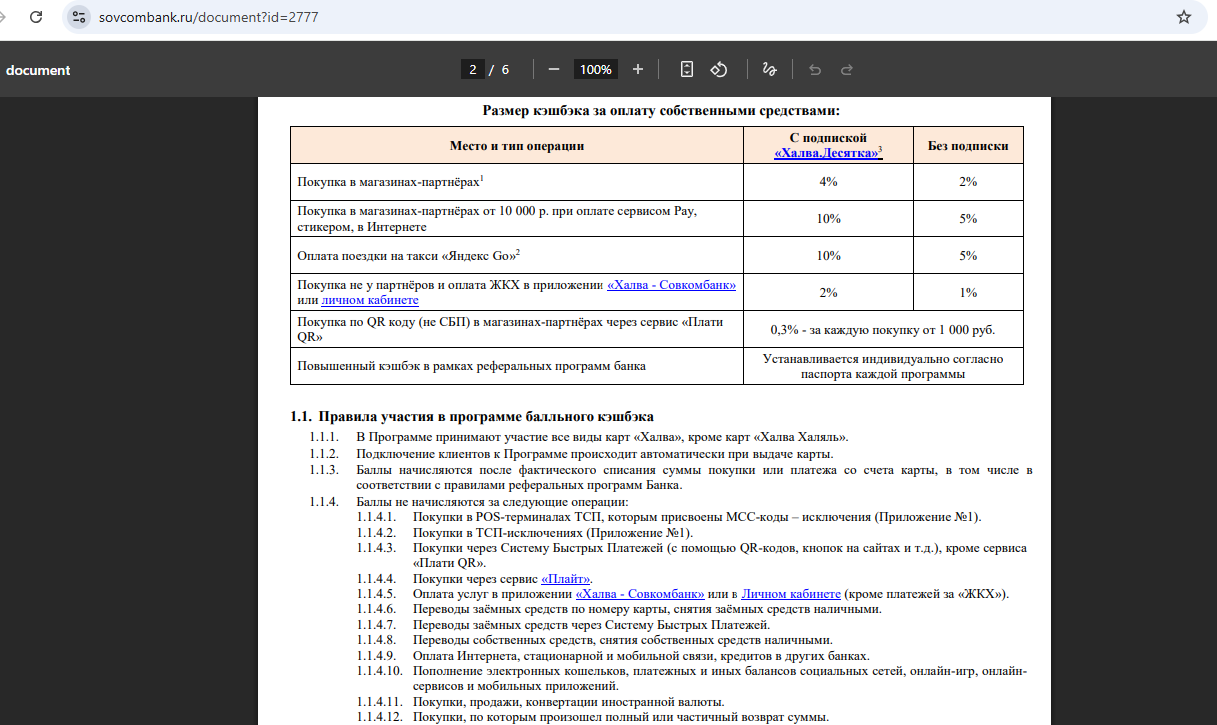Image resolution: width=1217 pixels, height=725 pixels.
Task: Toggle fit to page in PDF toolbar
Action: click(687, 69)
